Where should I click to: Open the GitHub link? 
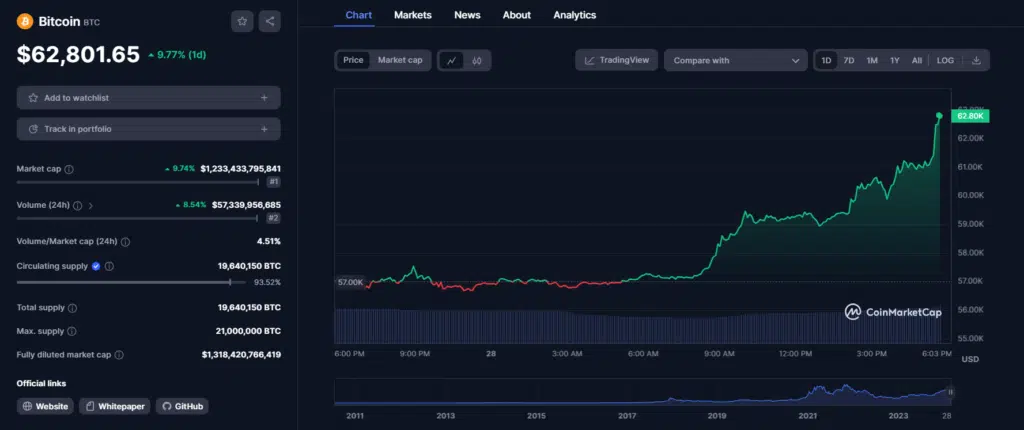[x=182, y=406]
